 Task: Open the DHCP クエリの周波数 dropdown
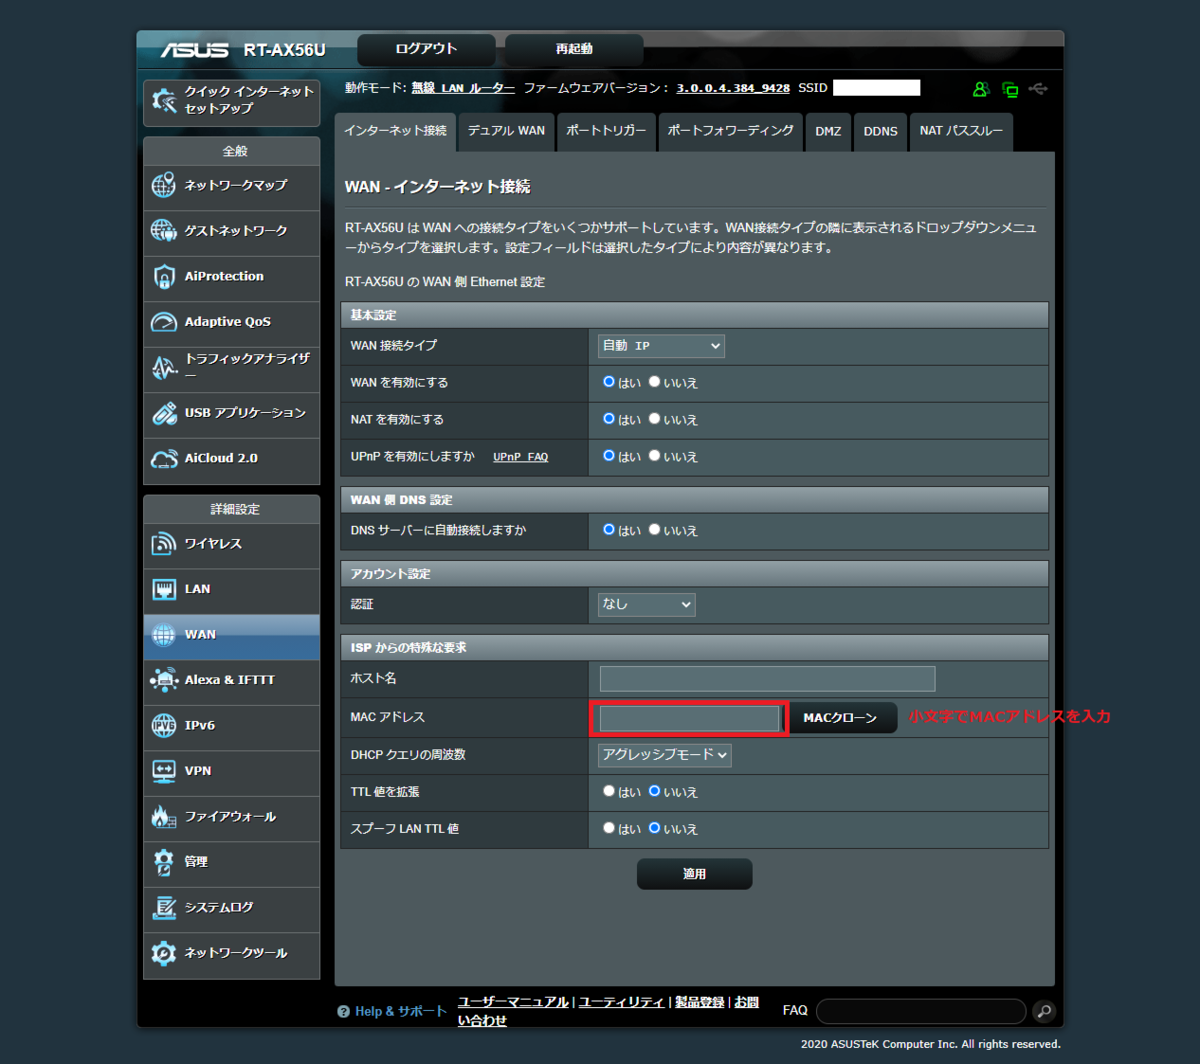(665, 755)
